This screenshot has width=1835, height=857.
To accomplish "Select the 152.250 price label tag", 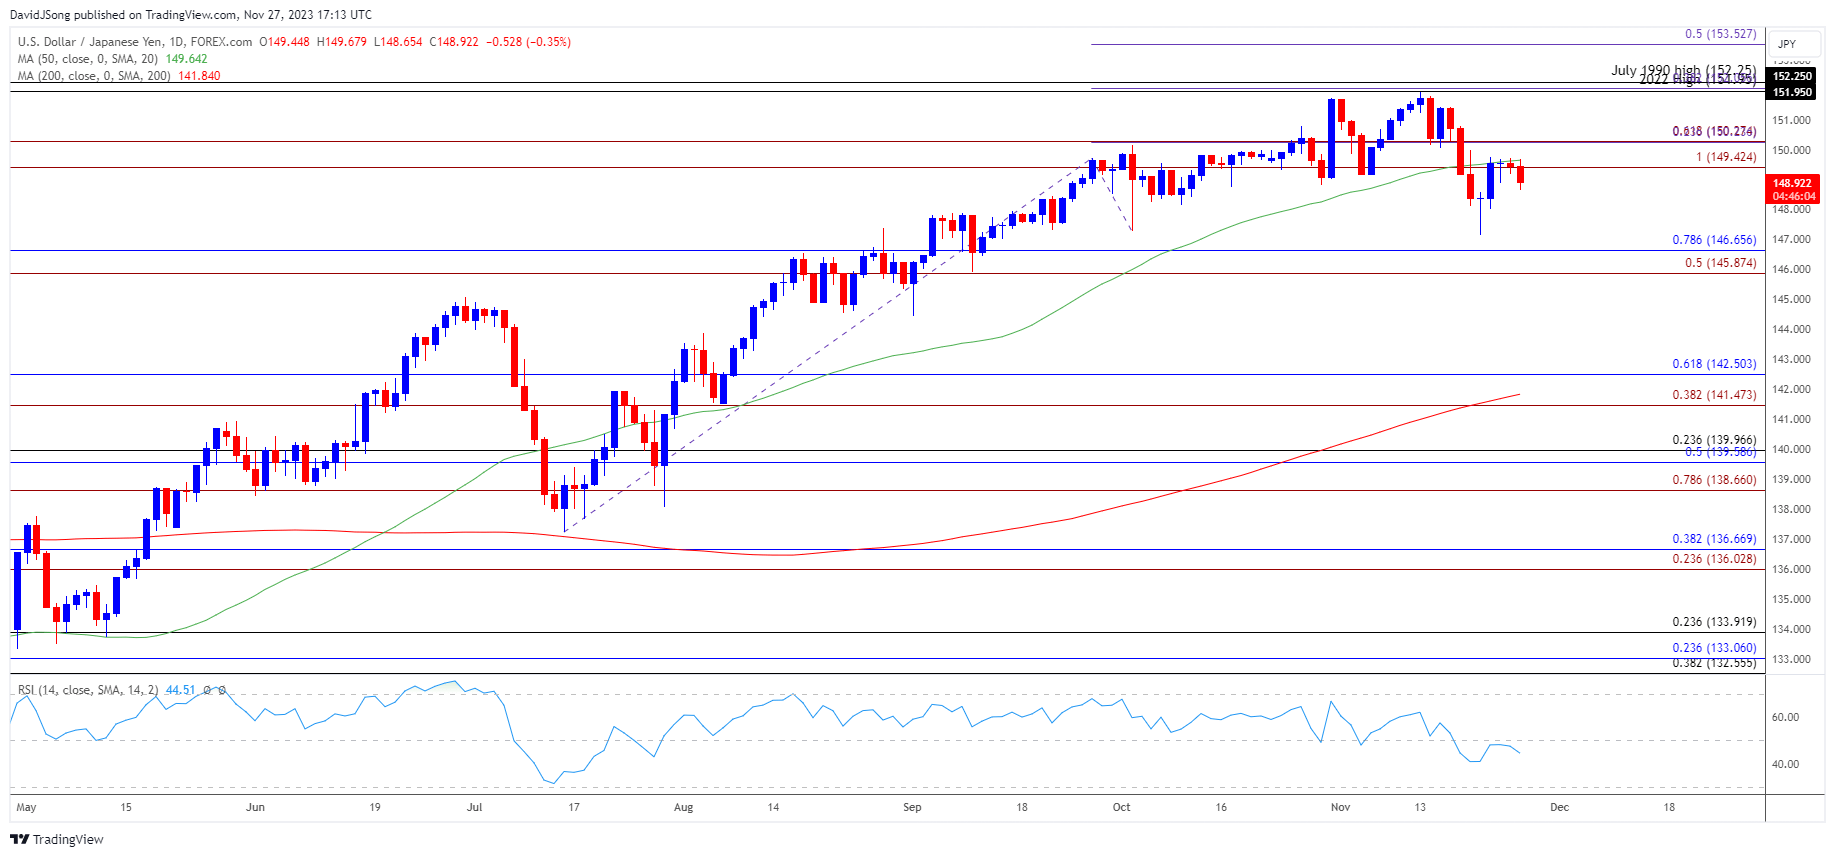I will pyautogui.click(x=1792, y=76).
